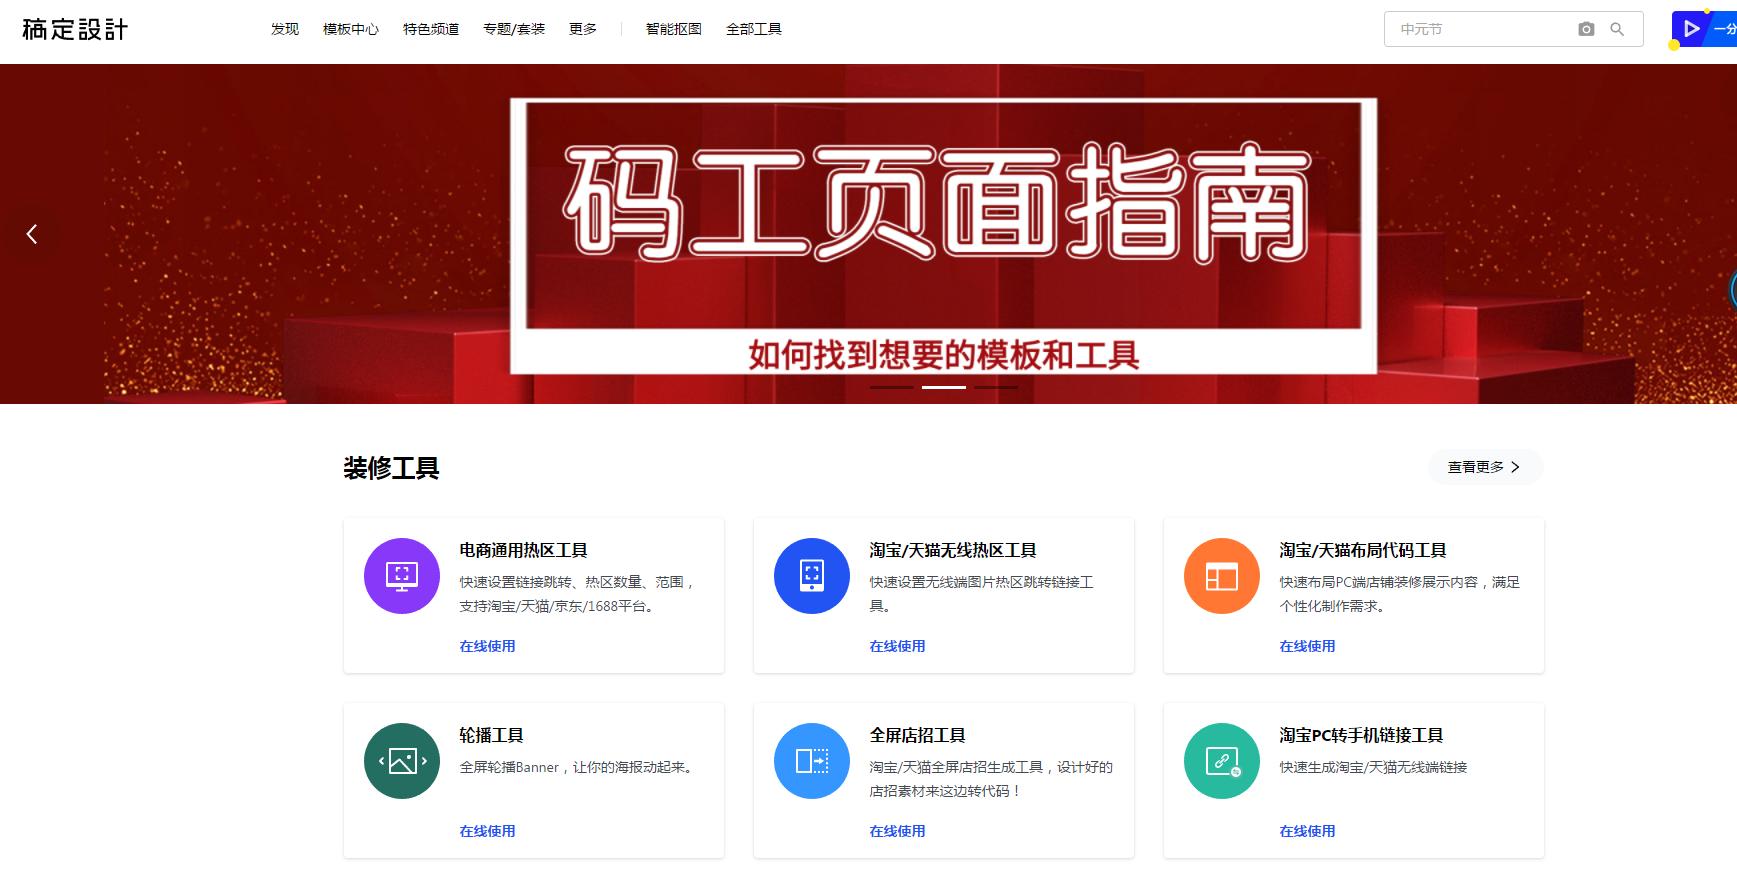Click the teal 淘宝PC转手机链接工具 icon
The width and height of the screenshot is (1737, 879).
click(1222, 761)
